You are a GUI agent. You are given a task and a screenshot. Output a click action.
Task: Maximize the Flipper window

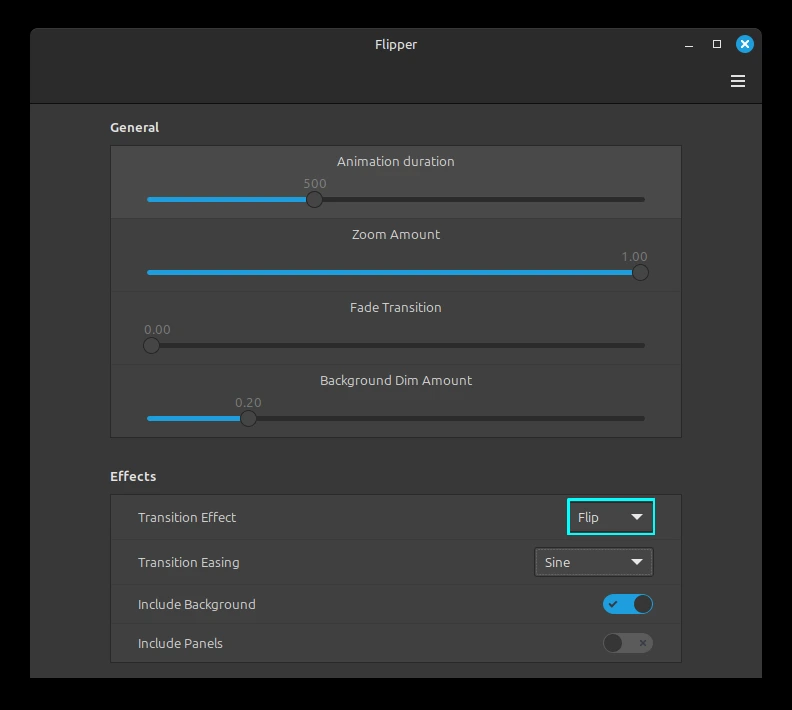[717, 44]
